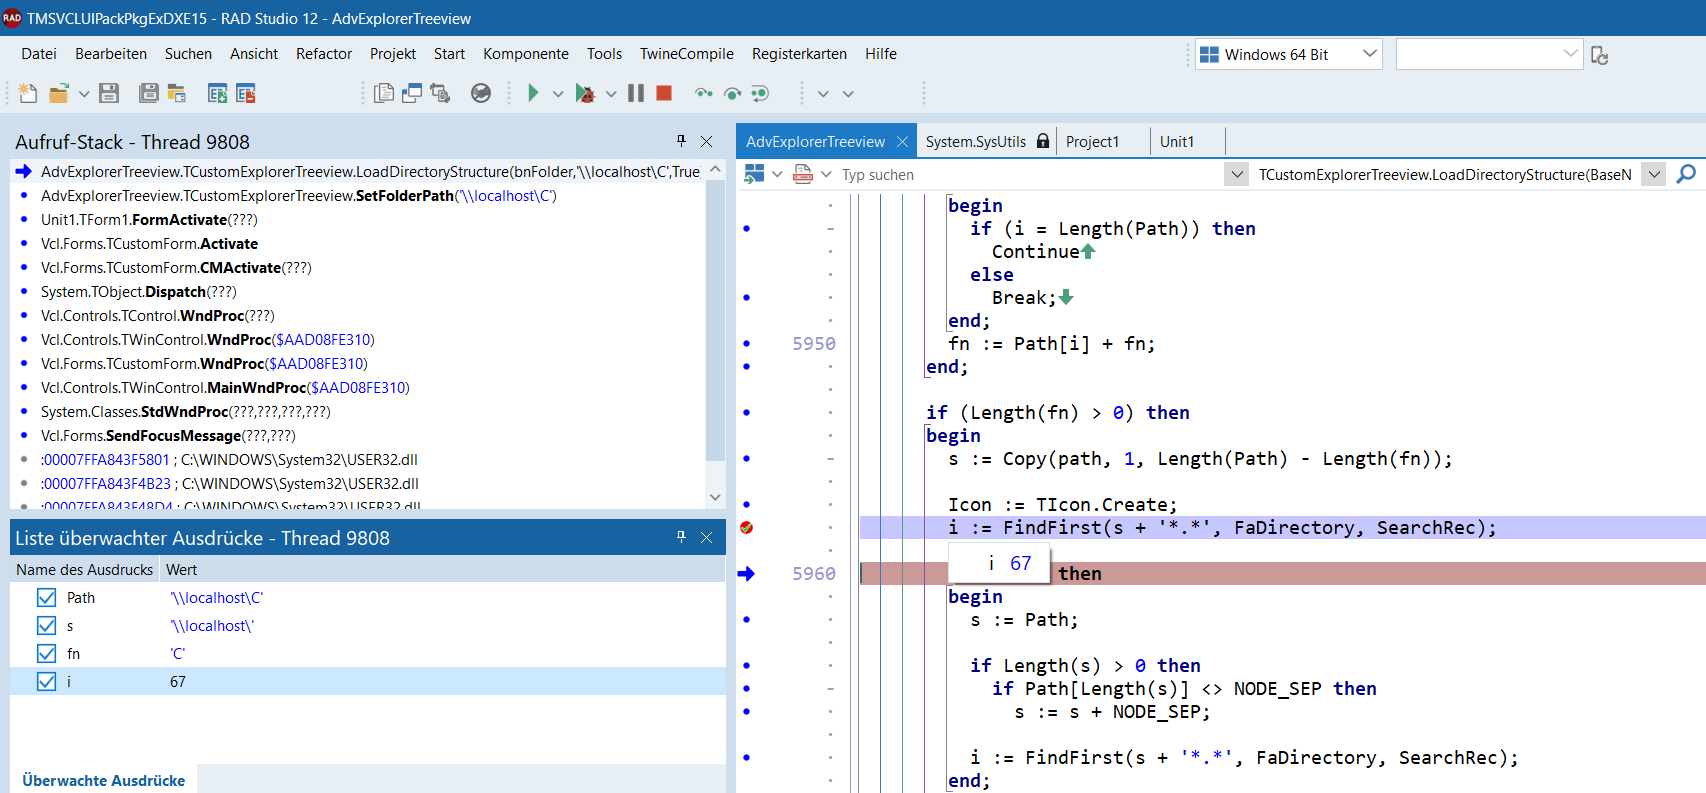This screenshot has width=1706, height=793.
Task: Click the magnifier search icon in editor
Action: [1686, 174]
